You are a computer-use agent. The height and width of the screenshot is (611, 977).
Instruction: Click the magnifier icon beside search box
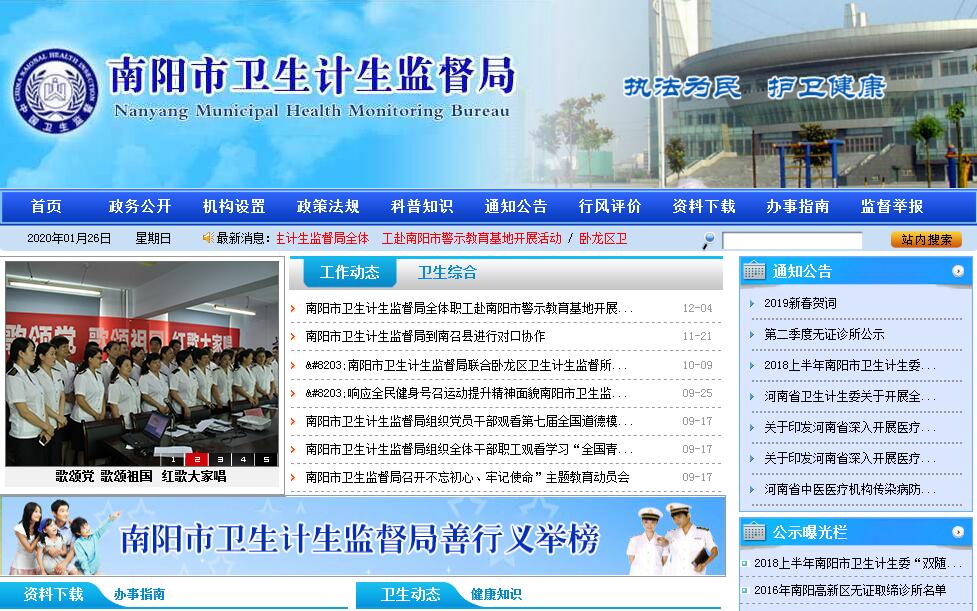[x=709, y=240]
